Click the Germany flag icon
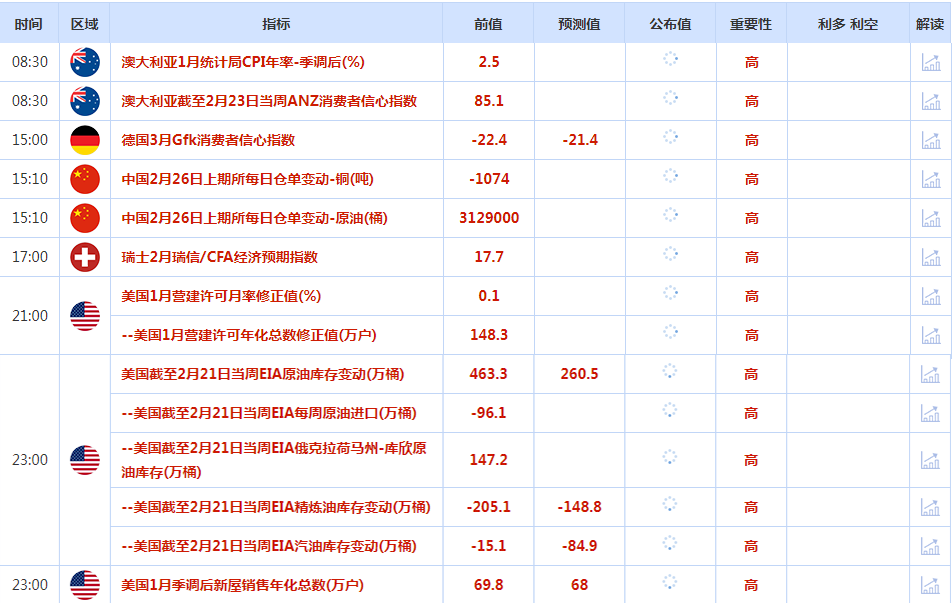This screenshot has height=603, width=952. coord(85,140)
